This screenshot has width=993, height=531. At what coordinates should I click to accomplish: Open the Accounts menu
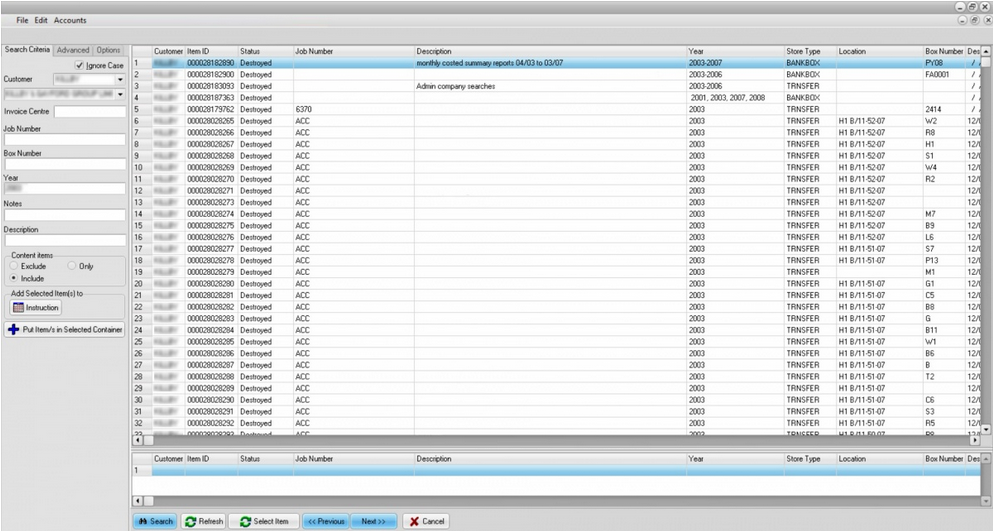(x=70, y=20)
